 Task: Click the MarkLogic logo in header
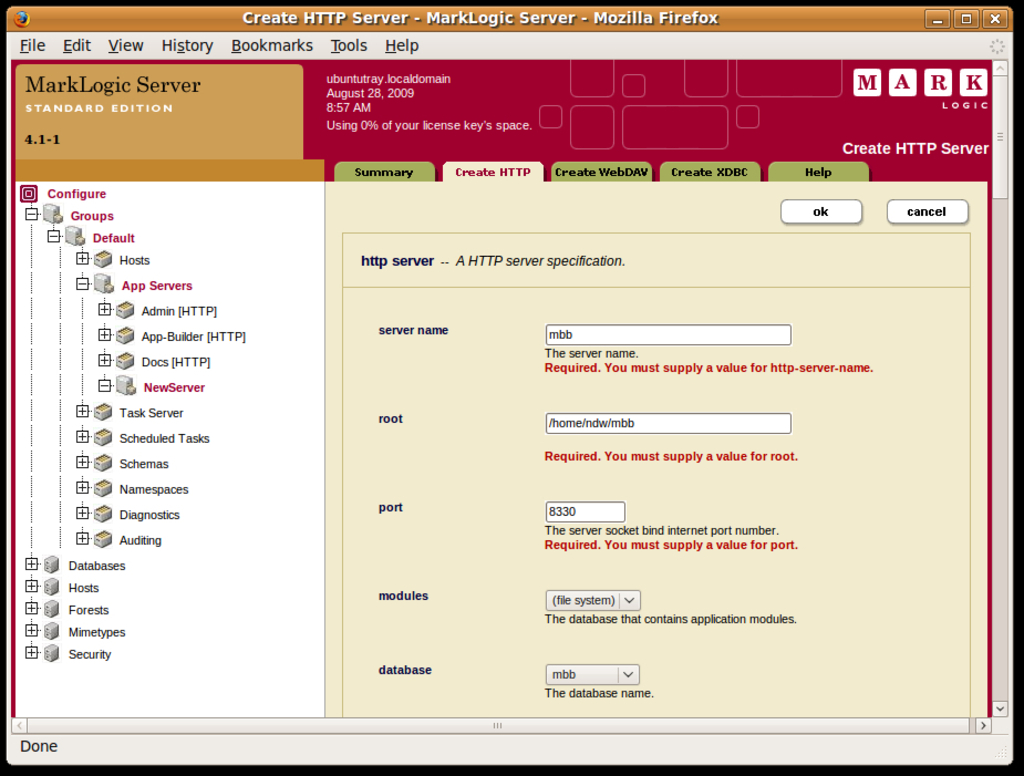920,89
